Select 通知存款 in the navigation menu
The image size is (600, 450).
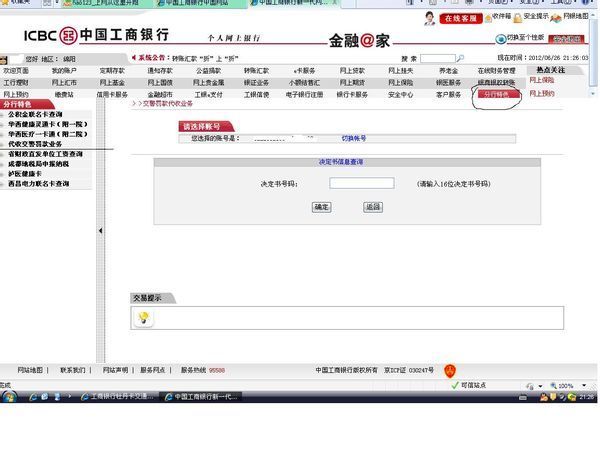click(x=160, y=71)
